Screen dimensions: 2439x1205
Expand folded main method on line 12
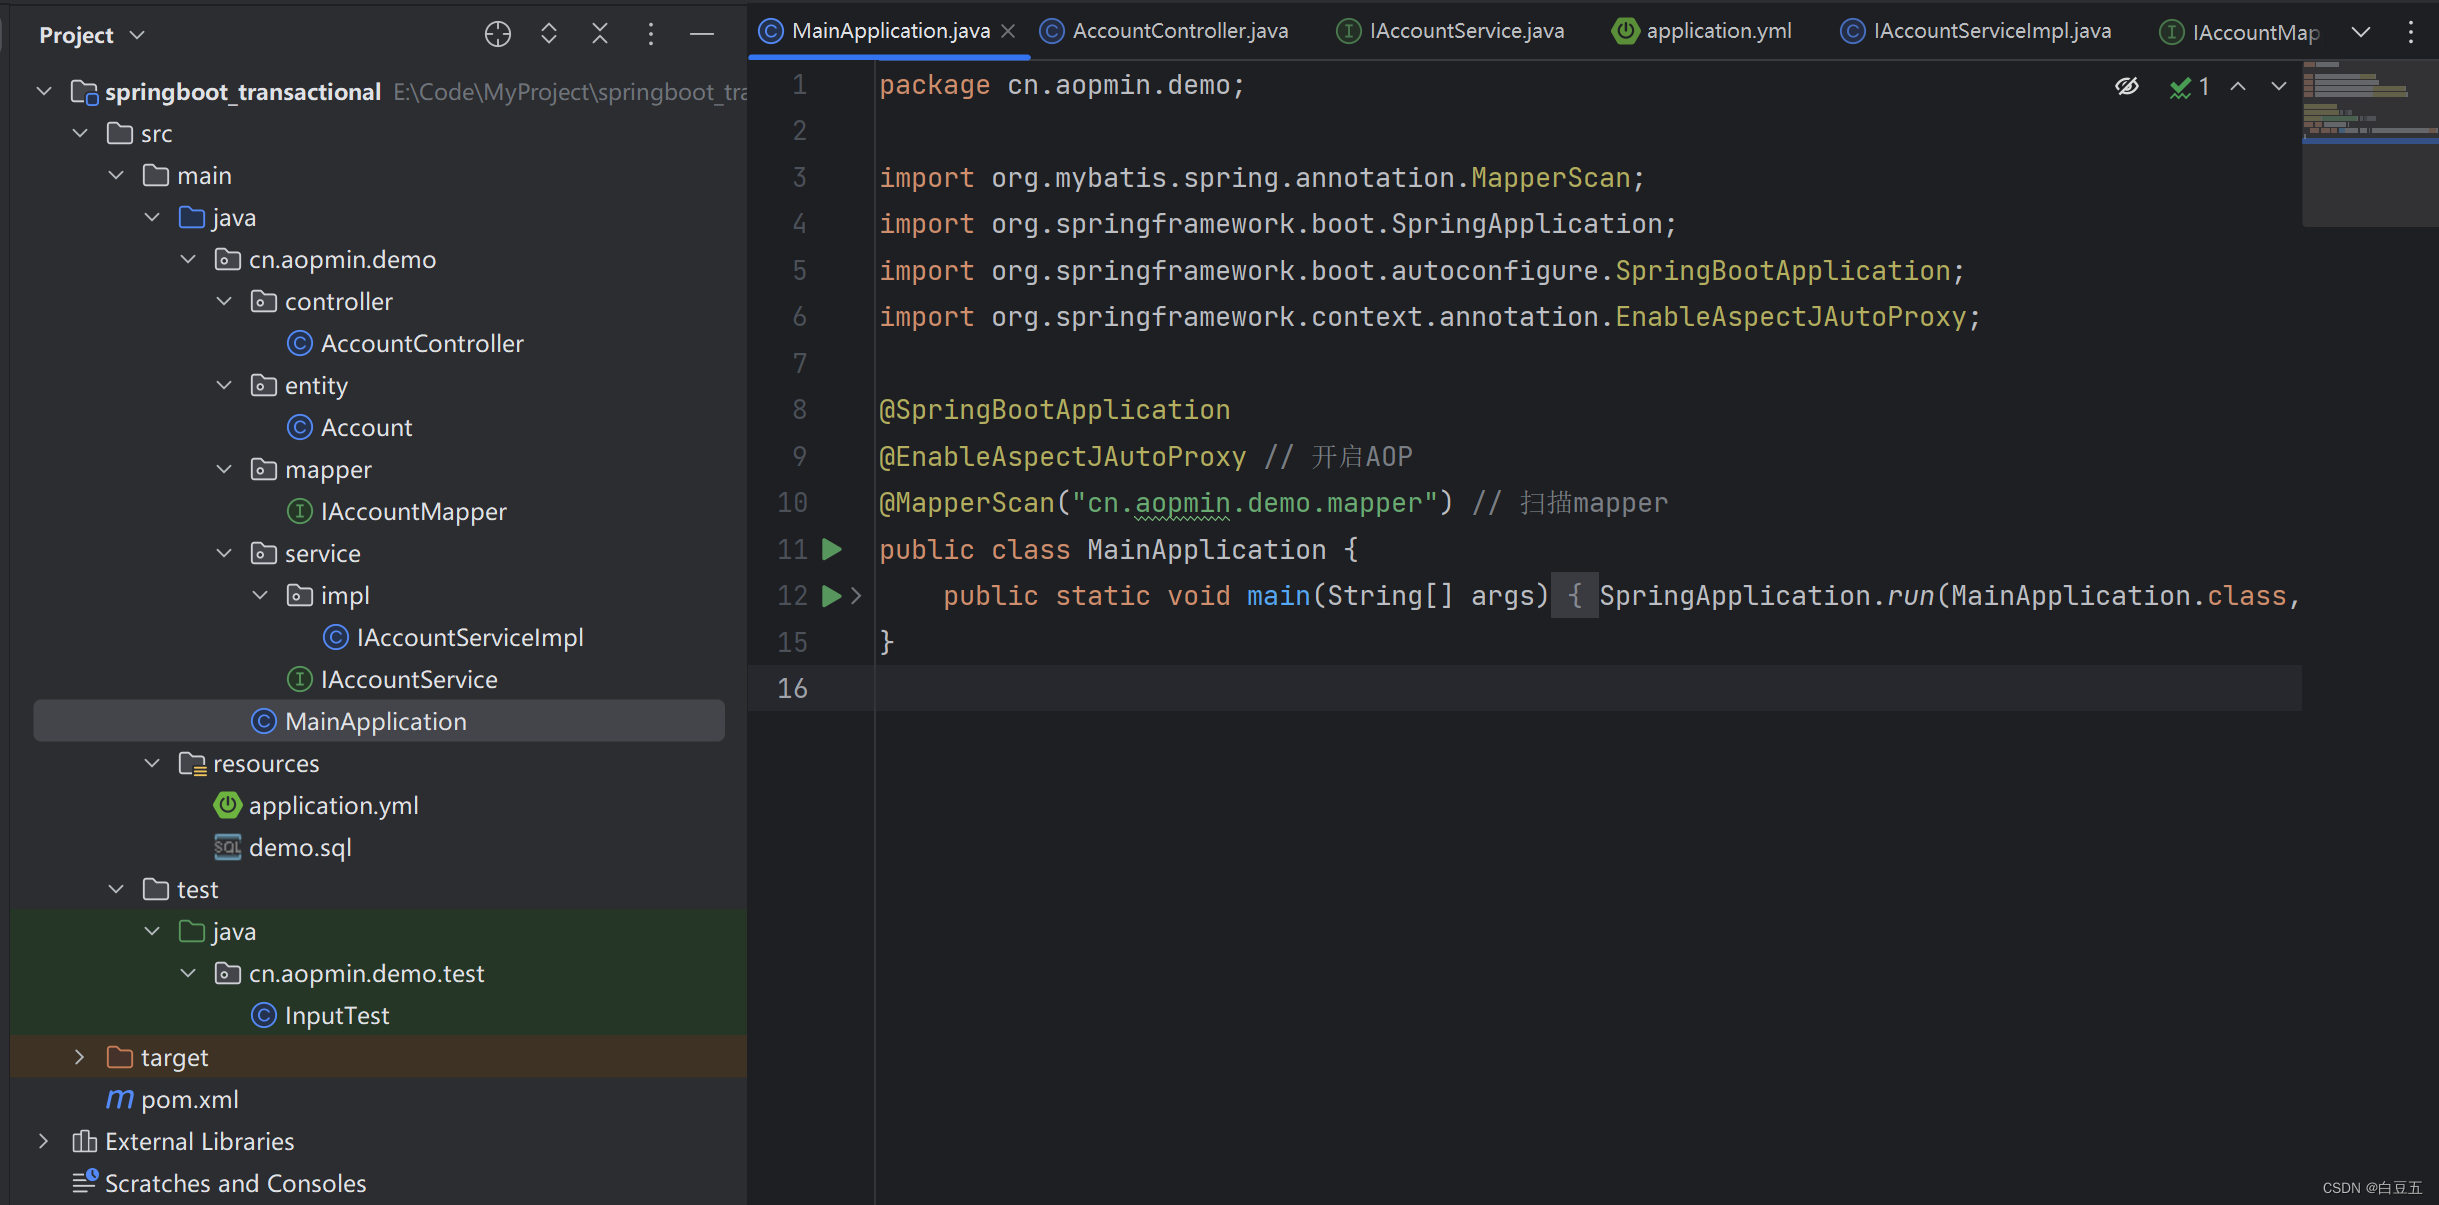click(856, 596)
